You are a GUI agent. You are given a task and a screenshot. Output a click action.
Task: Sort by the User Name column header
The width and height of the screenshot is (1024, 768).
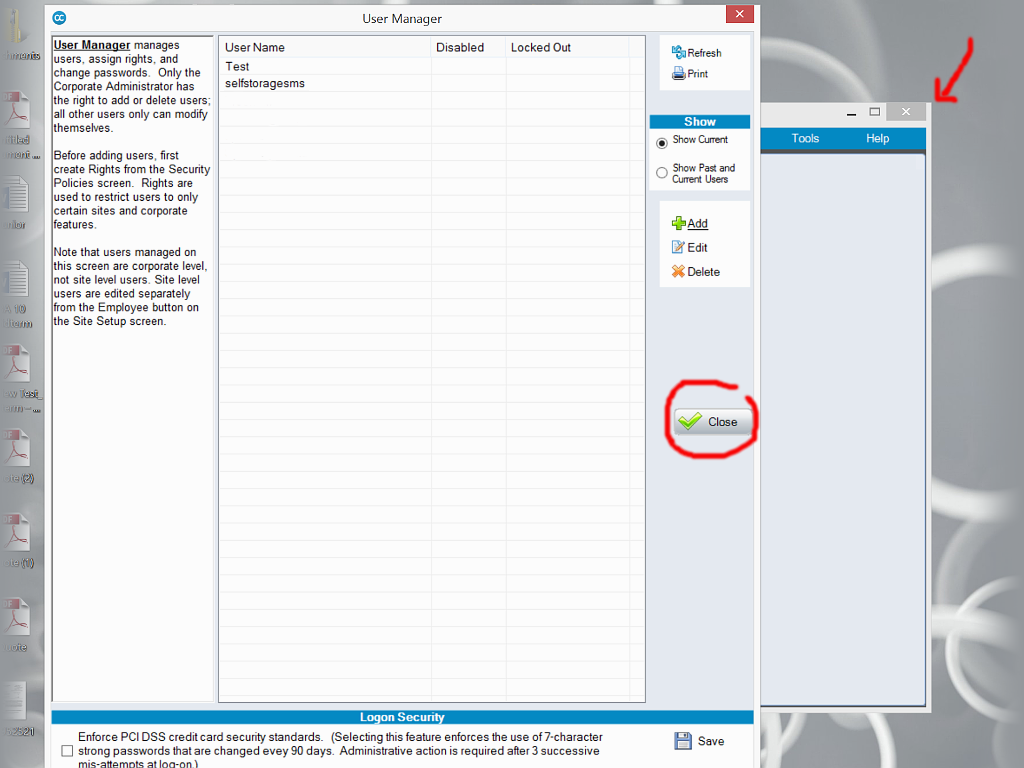[x=255, y=47]
